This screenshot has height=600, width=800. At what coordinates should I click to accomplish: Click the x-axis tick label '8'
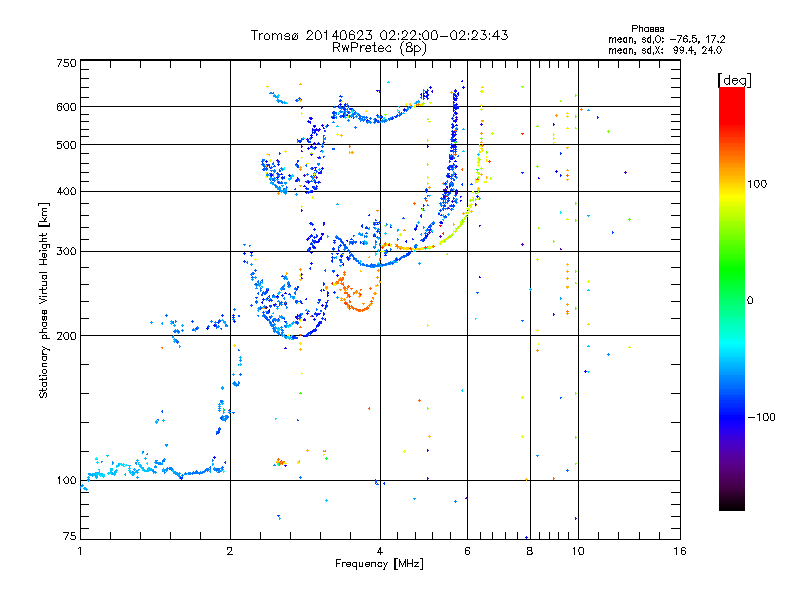[530, 551]
